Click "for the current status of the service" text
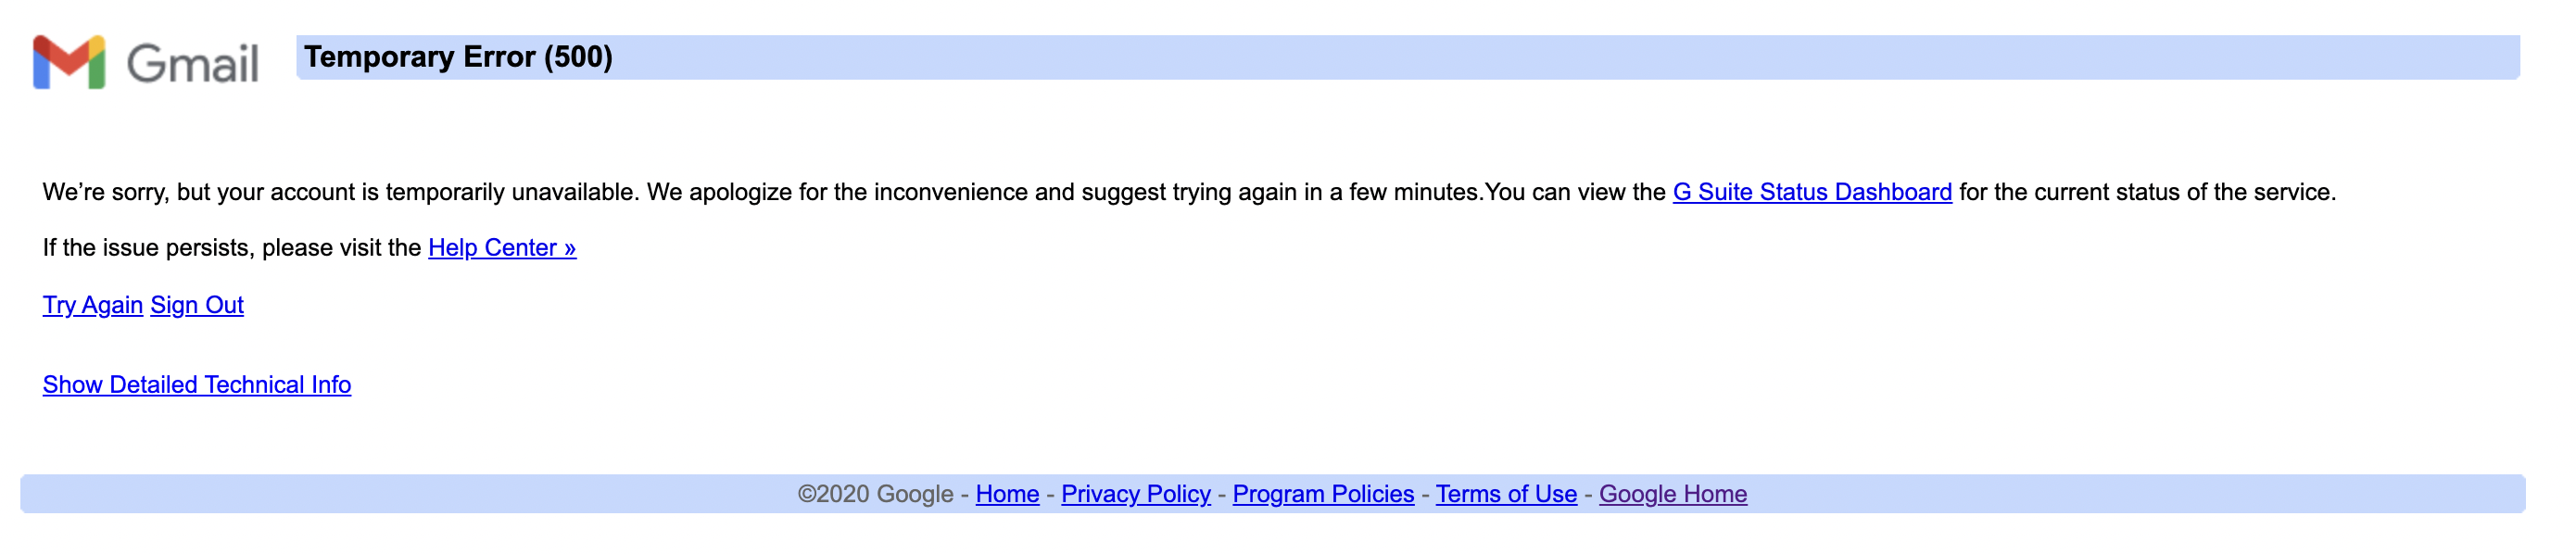 pyautogui.click(x=2147, y=192)
